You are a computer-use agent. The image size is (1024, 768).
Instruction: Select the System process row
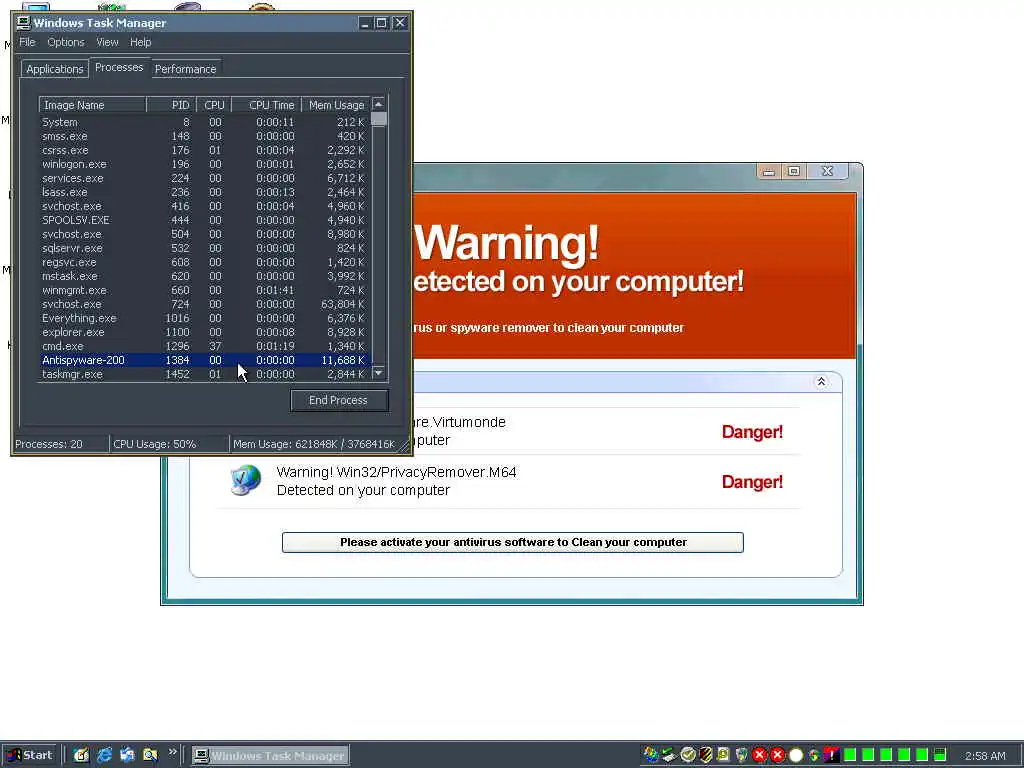pos(204,122)
